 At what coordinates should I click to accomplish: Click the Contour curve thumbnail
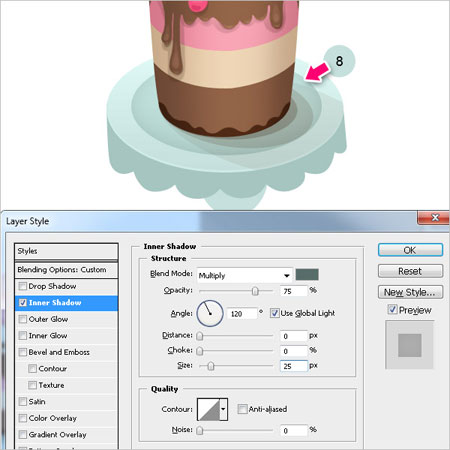[209, 409]
